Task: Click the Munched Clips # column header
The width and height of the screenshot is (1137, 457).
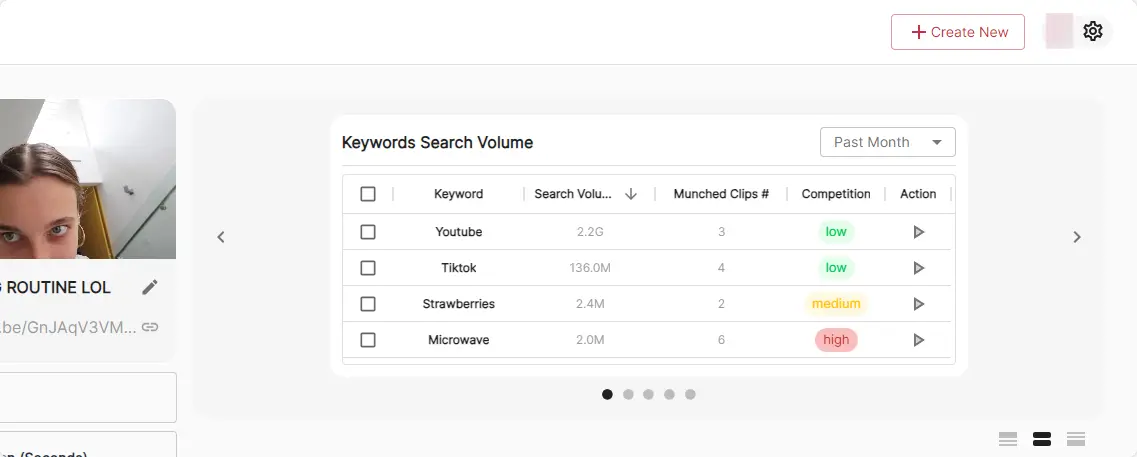Action: point(721,194)
